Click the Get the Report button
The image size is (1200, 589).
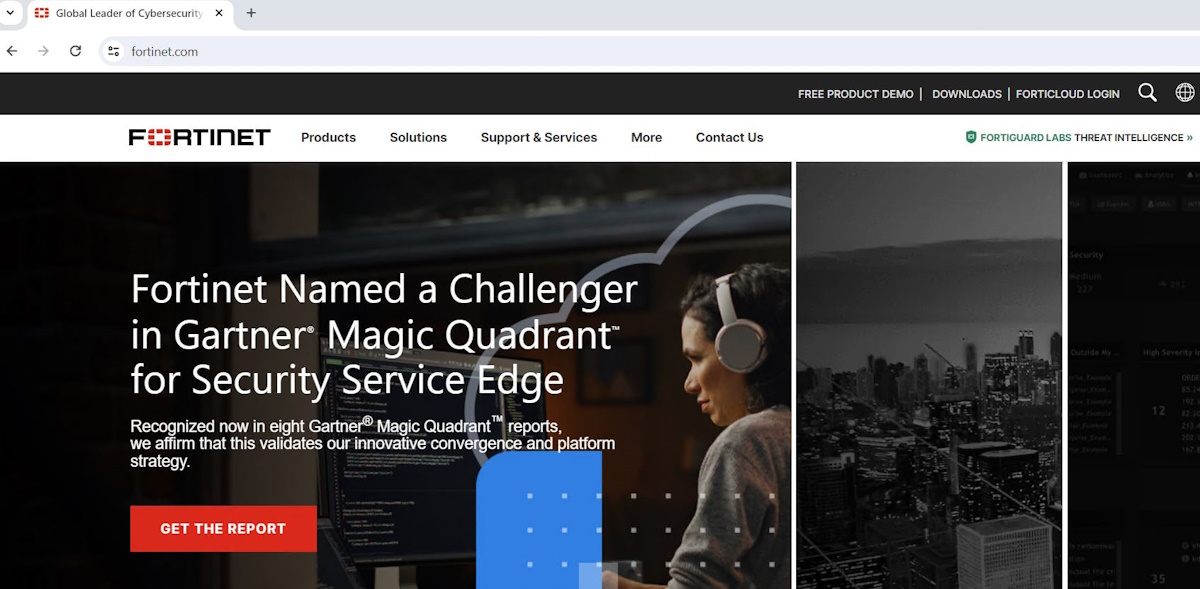click(x=223, y=529)
